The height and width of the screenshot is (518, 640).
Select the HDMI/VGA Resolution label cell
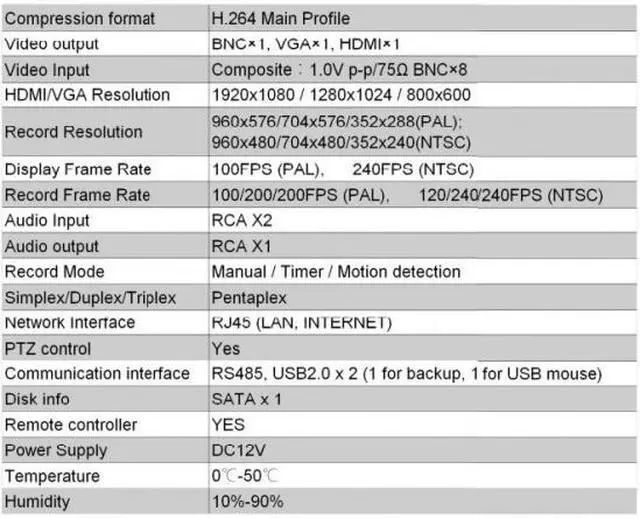[88, 95]
